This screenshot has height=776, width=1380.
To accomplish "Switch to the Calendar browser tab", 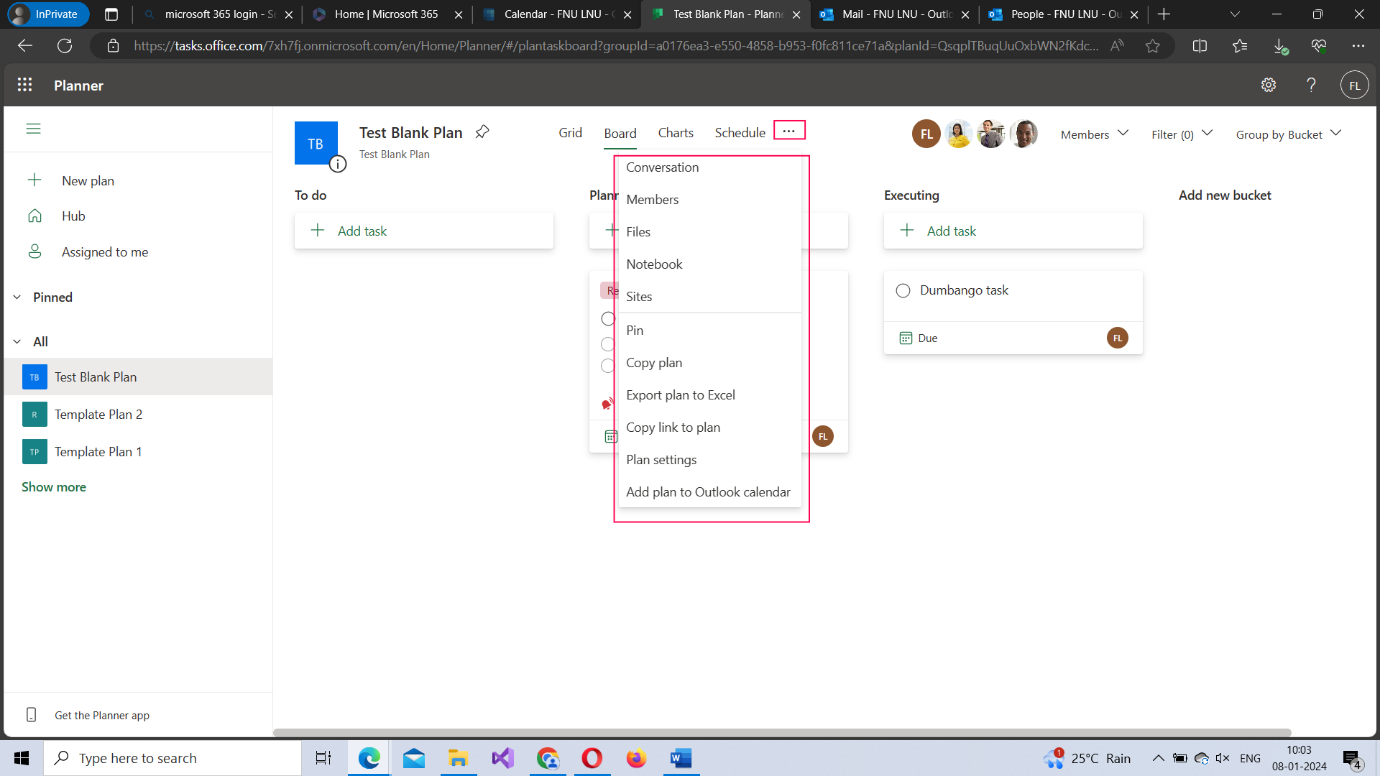I will [x=557, y=14].
